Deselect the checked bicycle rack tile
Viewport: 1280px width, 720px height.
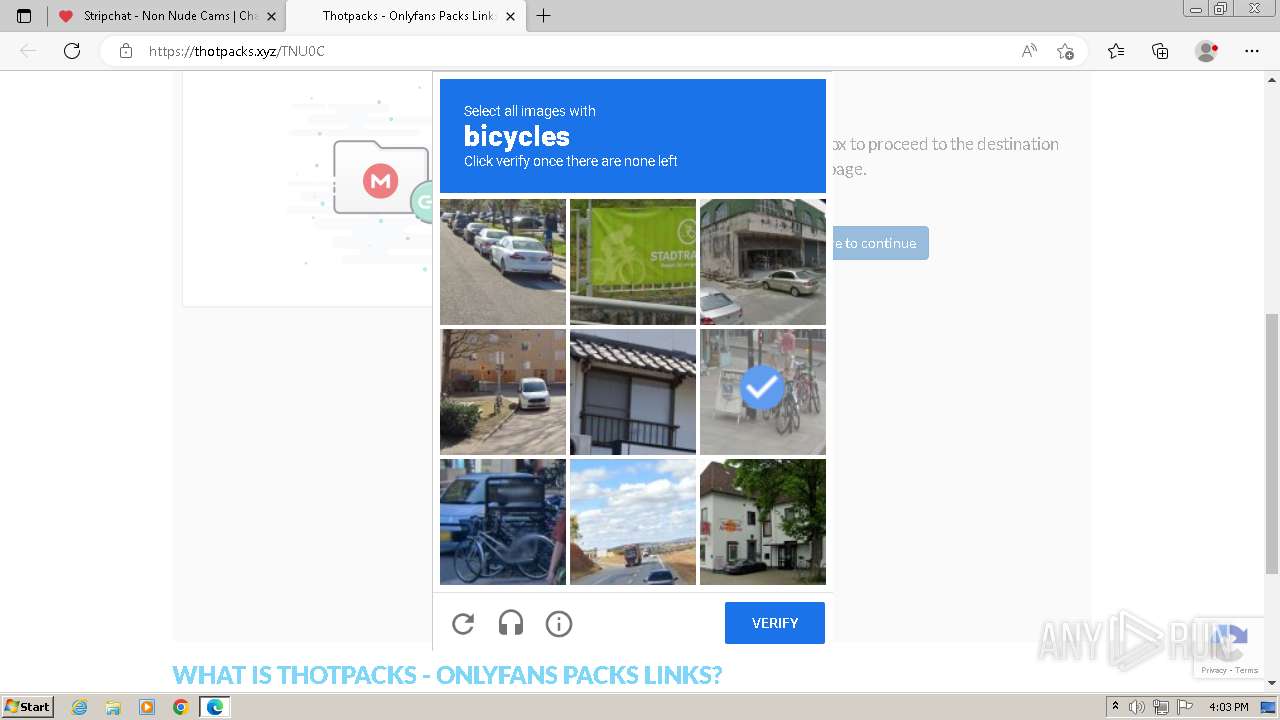[763, 392]
